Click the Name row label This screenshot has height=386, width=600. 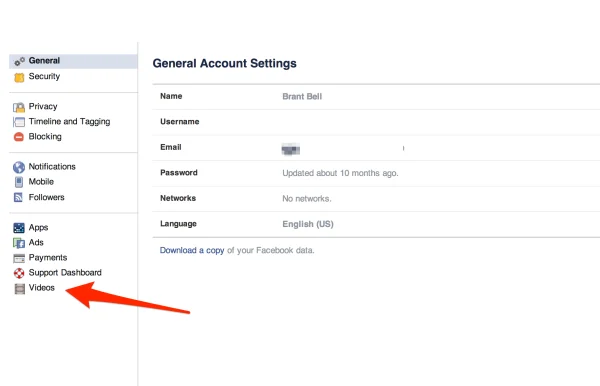pos(171,96)
